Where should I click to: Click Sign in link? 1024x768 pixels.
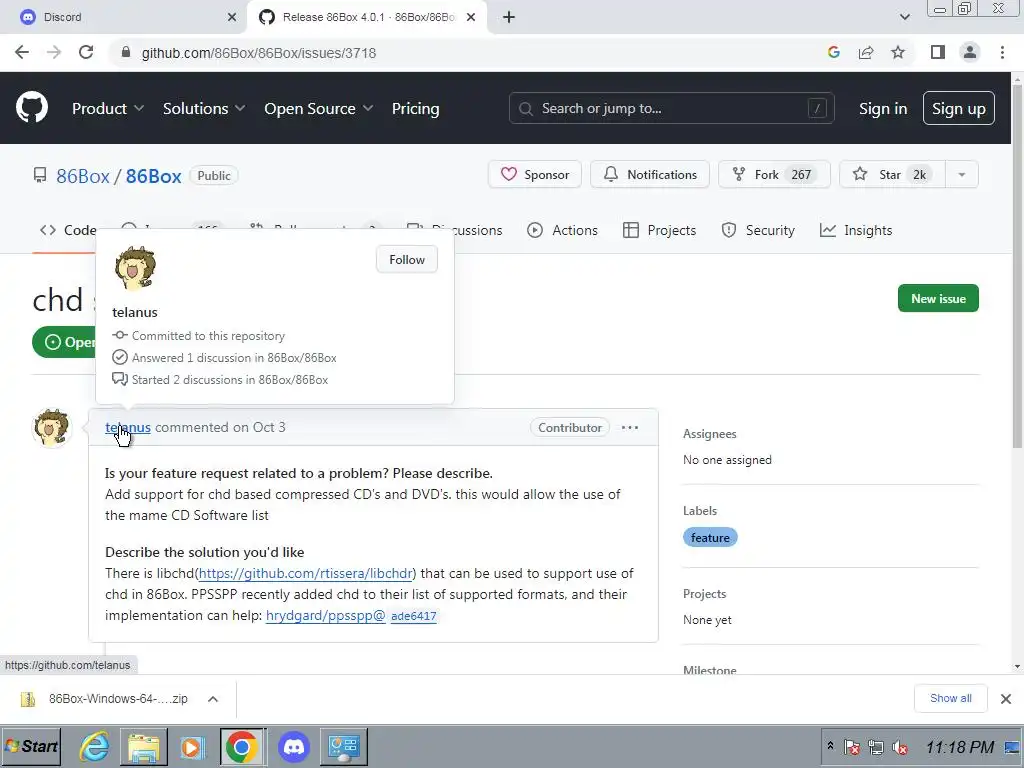pyautogui.click(x=883, y=108)
